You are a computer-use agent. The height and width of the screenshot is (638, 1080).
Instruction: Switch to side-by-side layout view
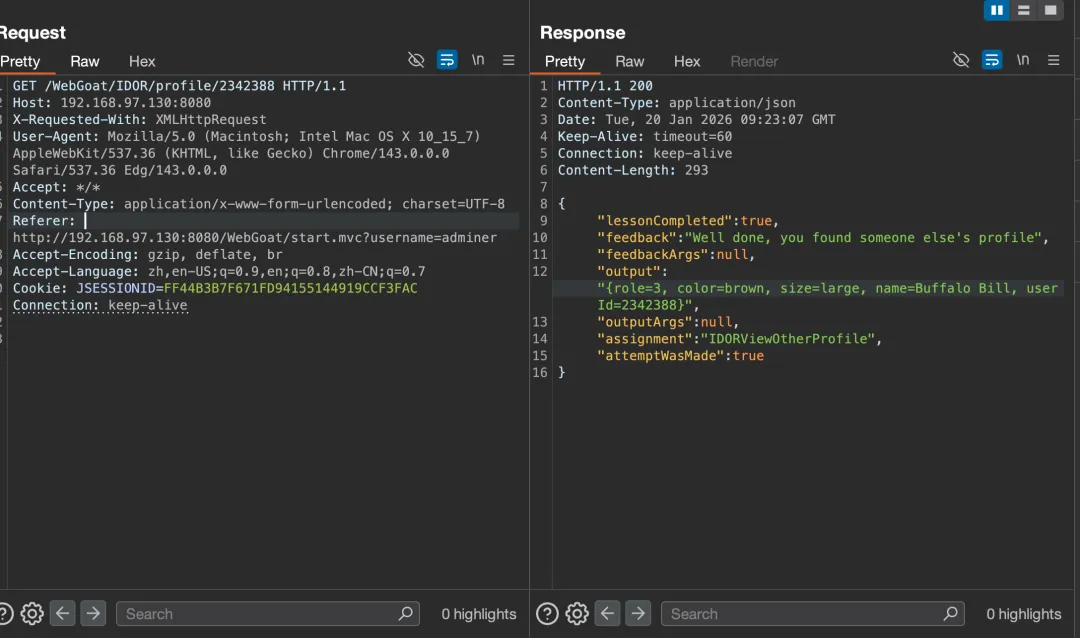pos(997,10)
